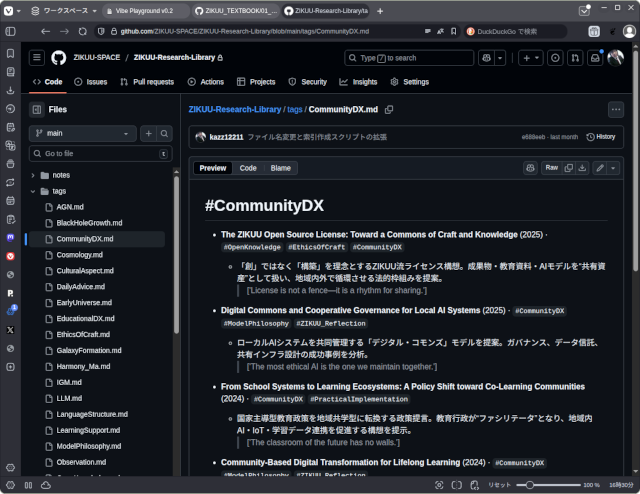640x494 pixels.
Task: Collapse the Files side panel
Action: pos(36,109)
